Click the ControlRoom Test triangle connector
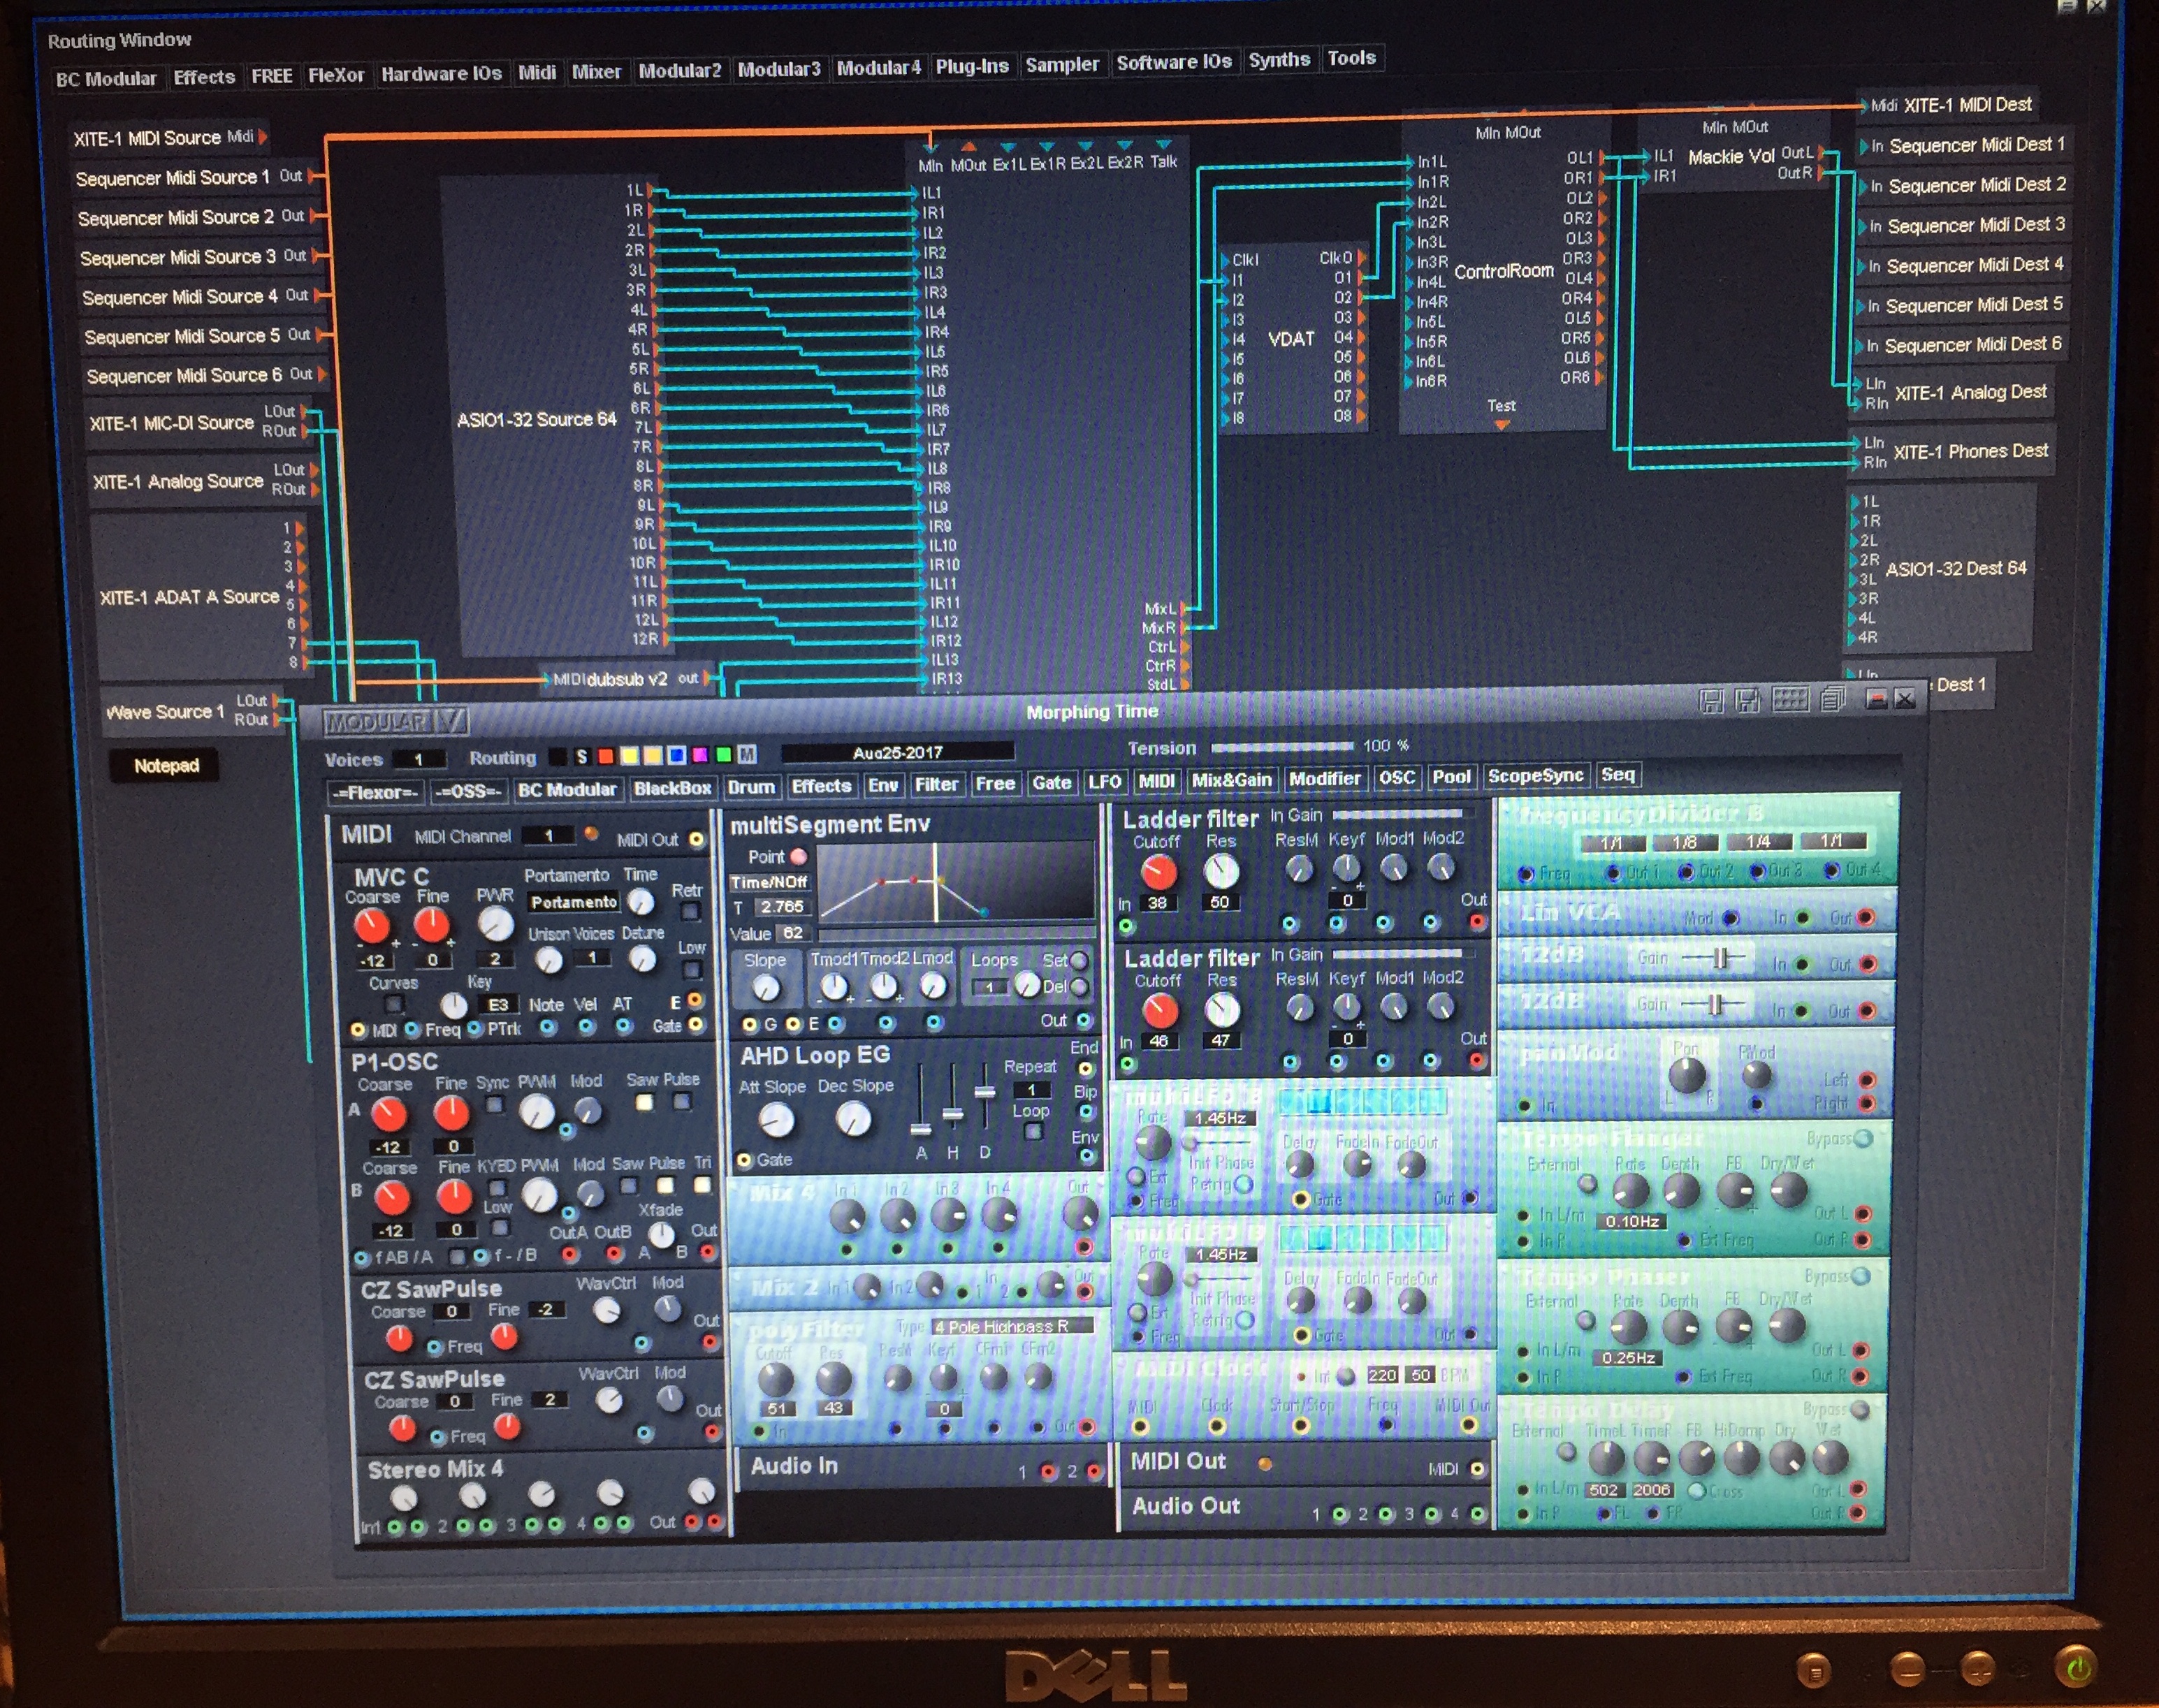The image size is (2159, 1708). click(x=1501, y=425)
